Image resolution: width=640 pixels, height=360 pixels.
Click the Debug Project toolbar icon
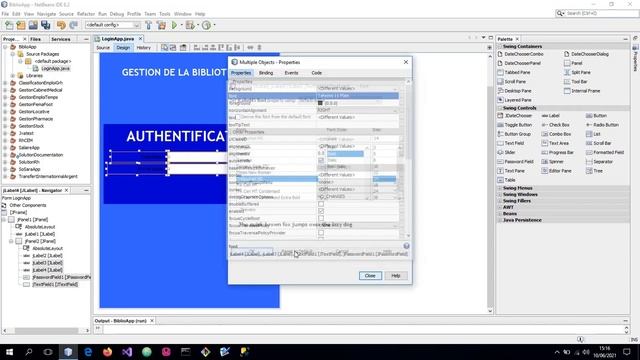(x=190, y=25)
